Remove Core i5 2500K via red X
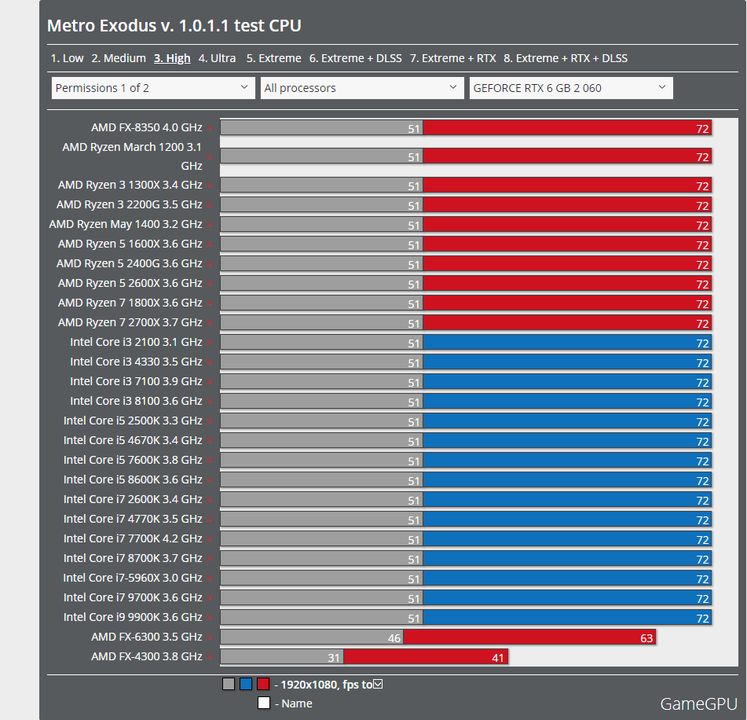Viewport: 747px width, 720px height. click(210, 421)
